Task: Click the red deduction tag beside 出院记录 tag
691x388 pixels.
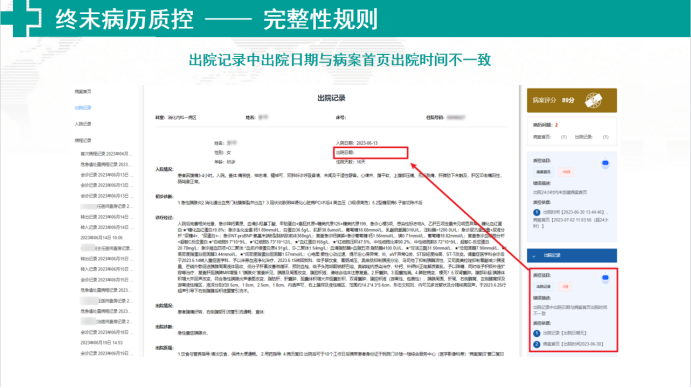Action: tap(565, 287)
